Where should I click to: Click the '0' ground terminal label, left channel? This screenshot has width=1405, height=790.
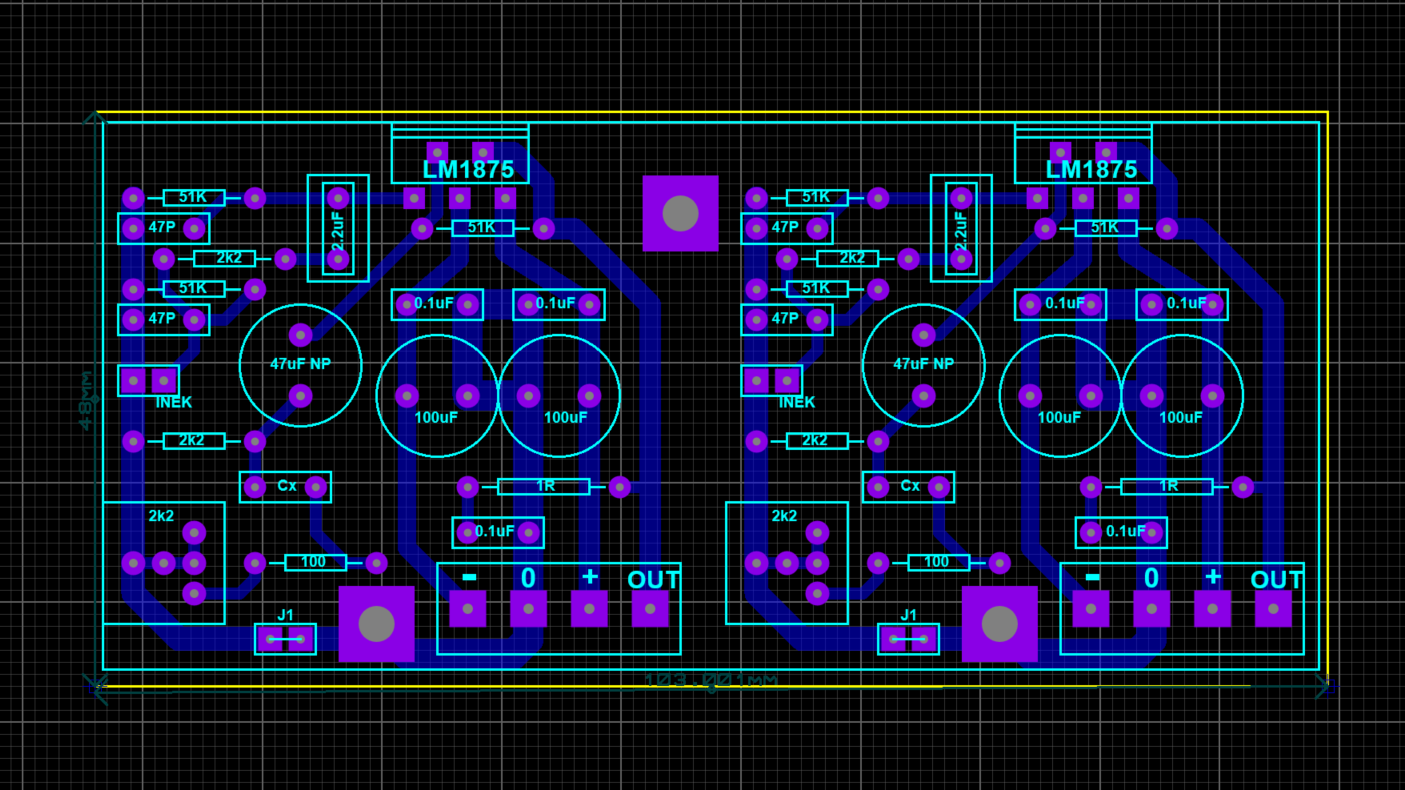tap(528, 578)
